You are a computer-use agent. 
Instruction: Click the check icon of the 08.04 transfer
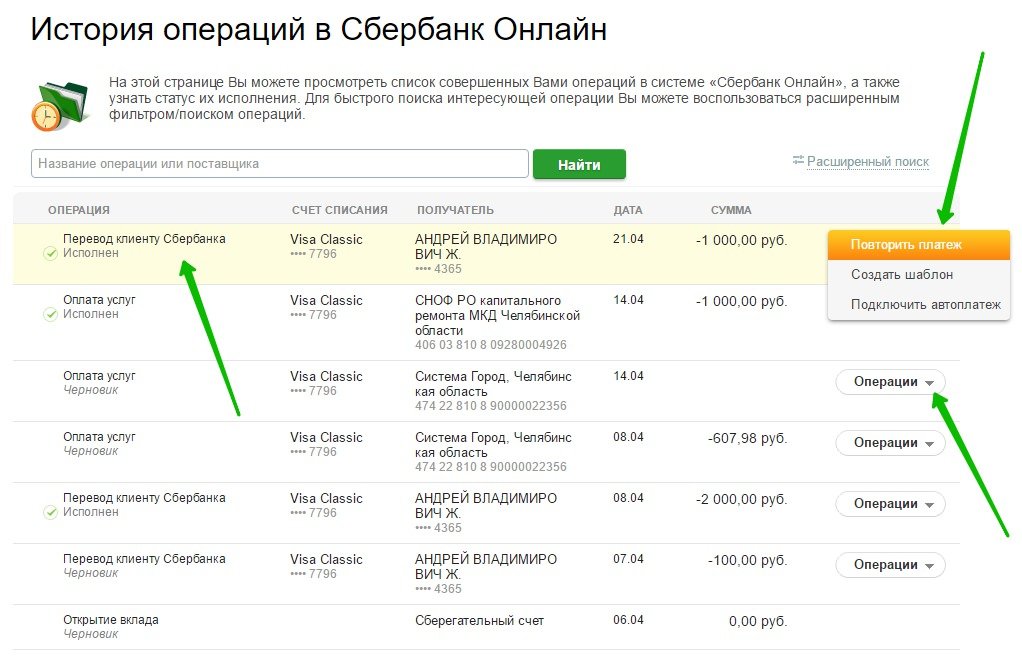pyautogui.click(x=50, y=512)
